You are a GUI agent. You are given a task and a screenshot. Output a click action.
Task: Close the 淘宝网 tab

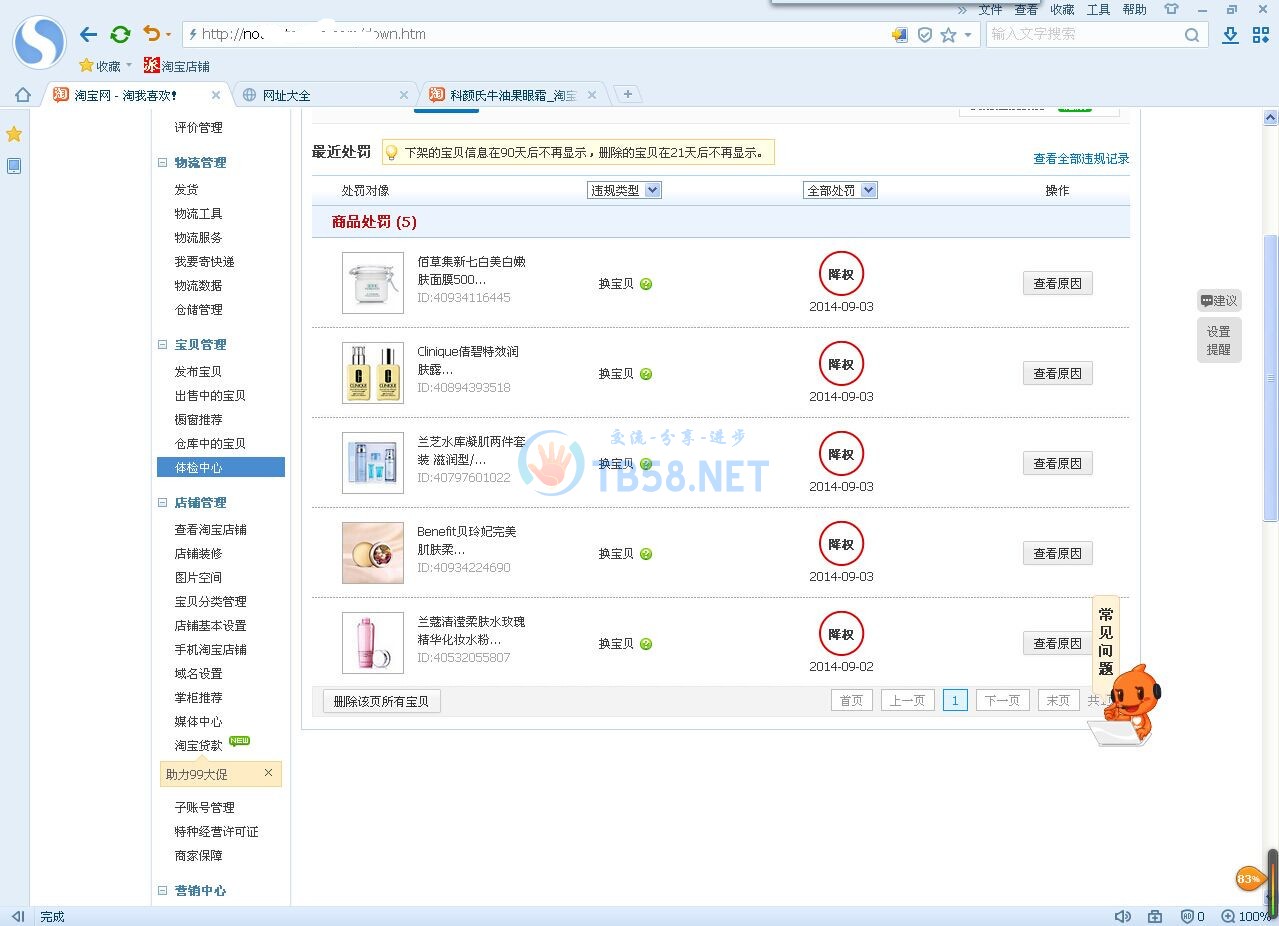[216, 95]
